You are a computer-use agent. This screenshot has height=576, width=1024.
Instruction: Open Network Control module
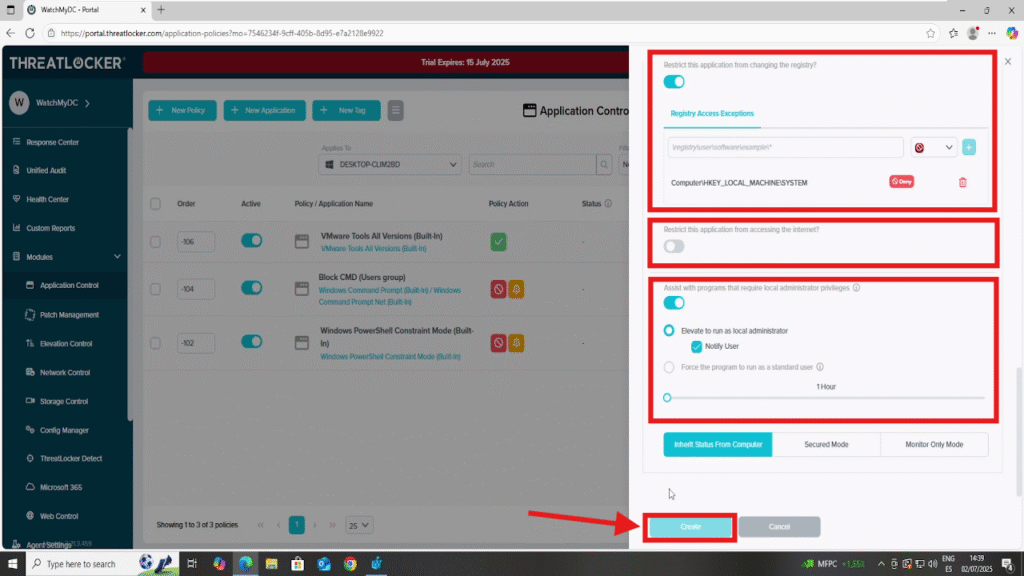65,372
